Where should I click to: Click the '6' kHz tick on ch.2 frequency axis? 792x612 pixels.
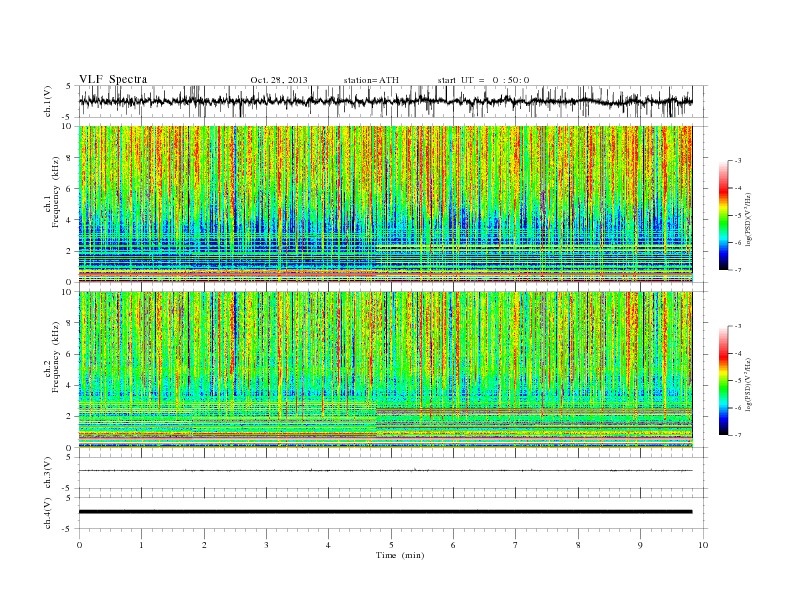point(70,354)
